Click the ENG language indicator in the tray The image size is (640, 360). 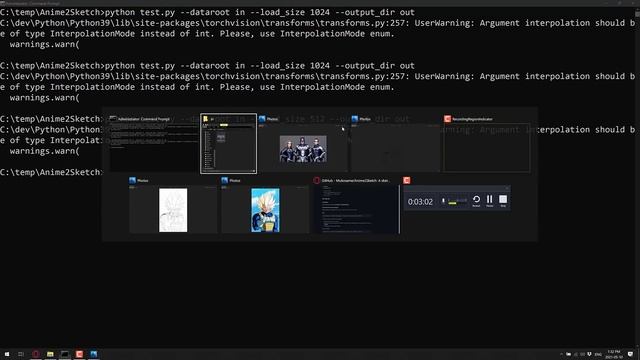pos(598,354)
